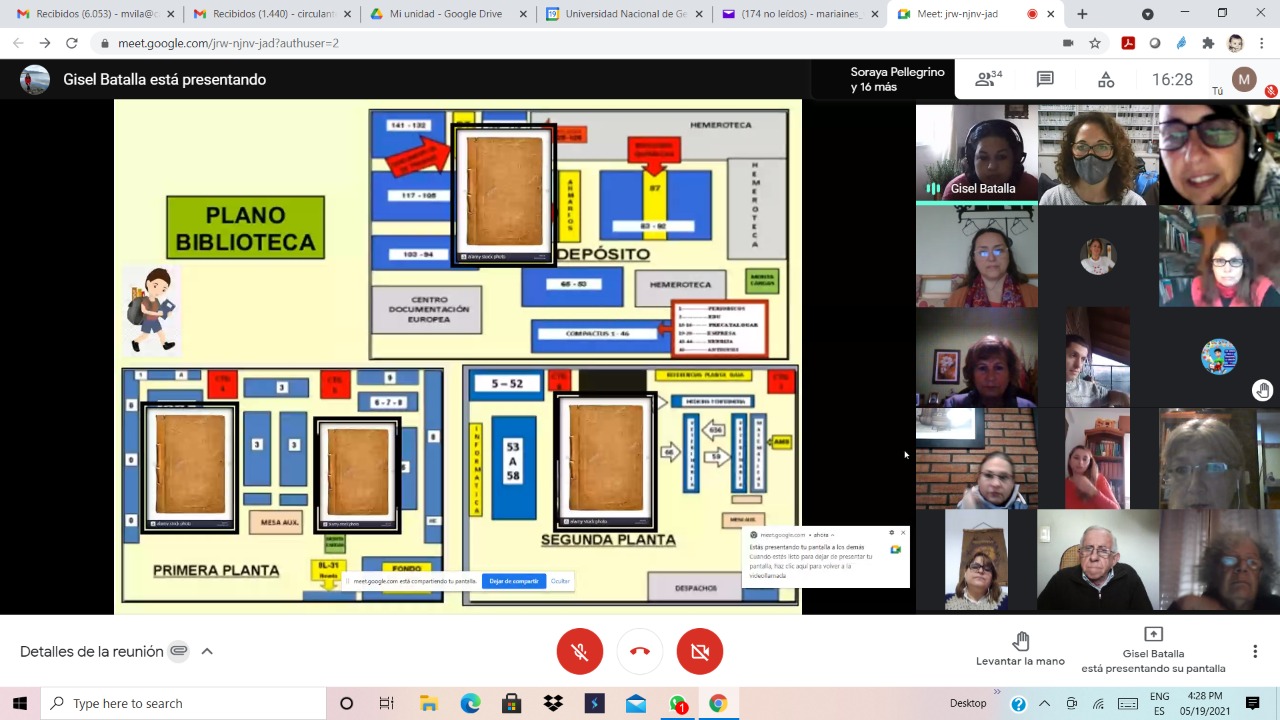Expand Detalles de la reunión chevron
The width and height of the screenshot is (1280, 720).
[x=207, y=651]
